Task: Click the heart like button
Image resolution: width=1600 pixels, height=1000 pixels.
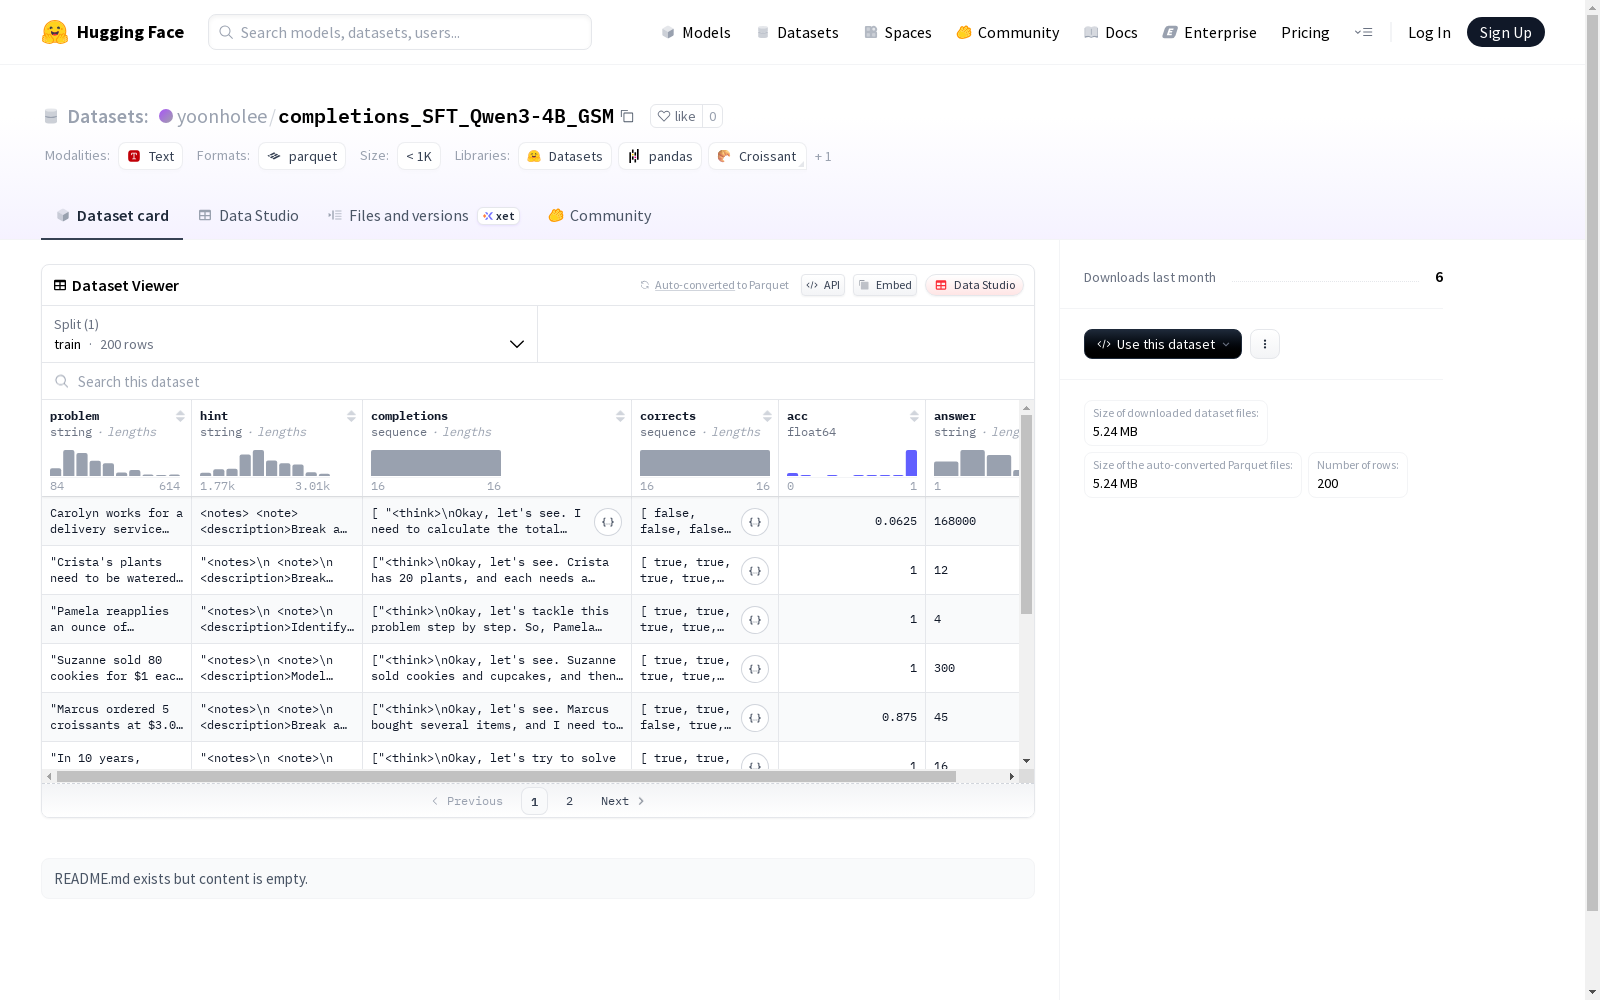Action: (x=676, y=116)
